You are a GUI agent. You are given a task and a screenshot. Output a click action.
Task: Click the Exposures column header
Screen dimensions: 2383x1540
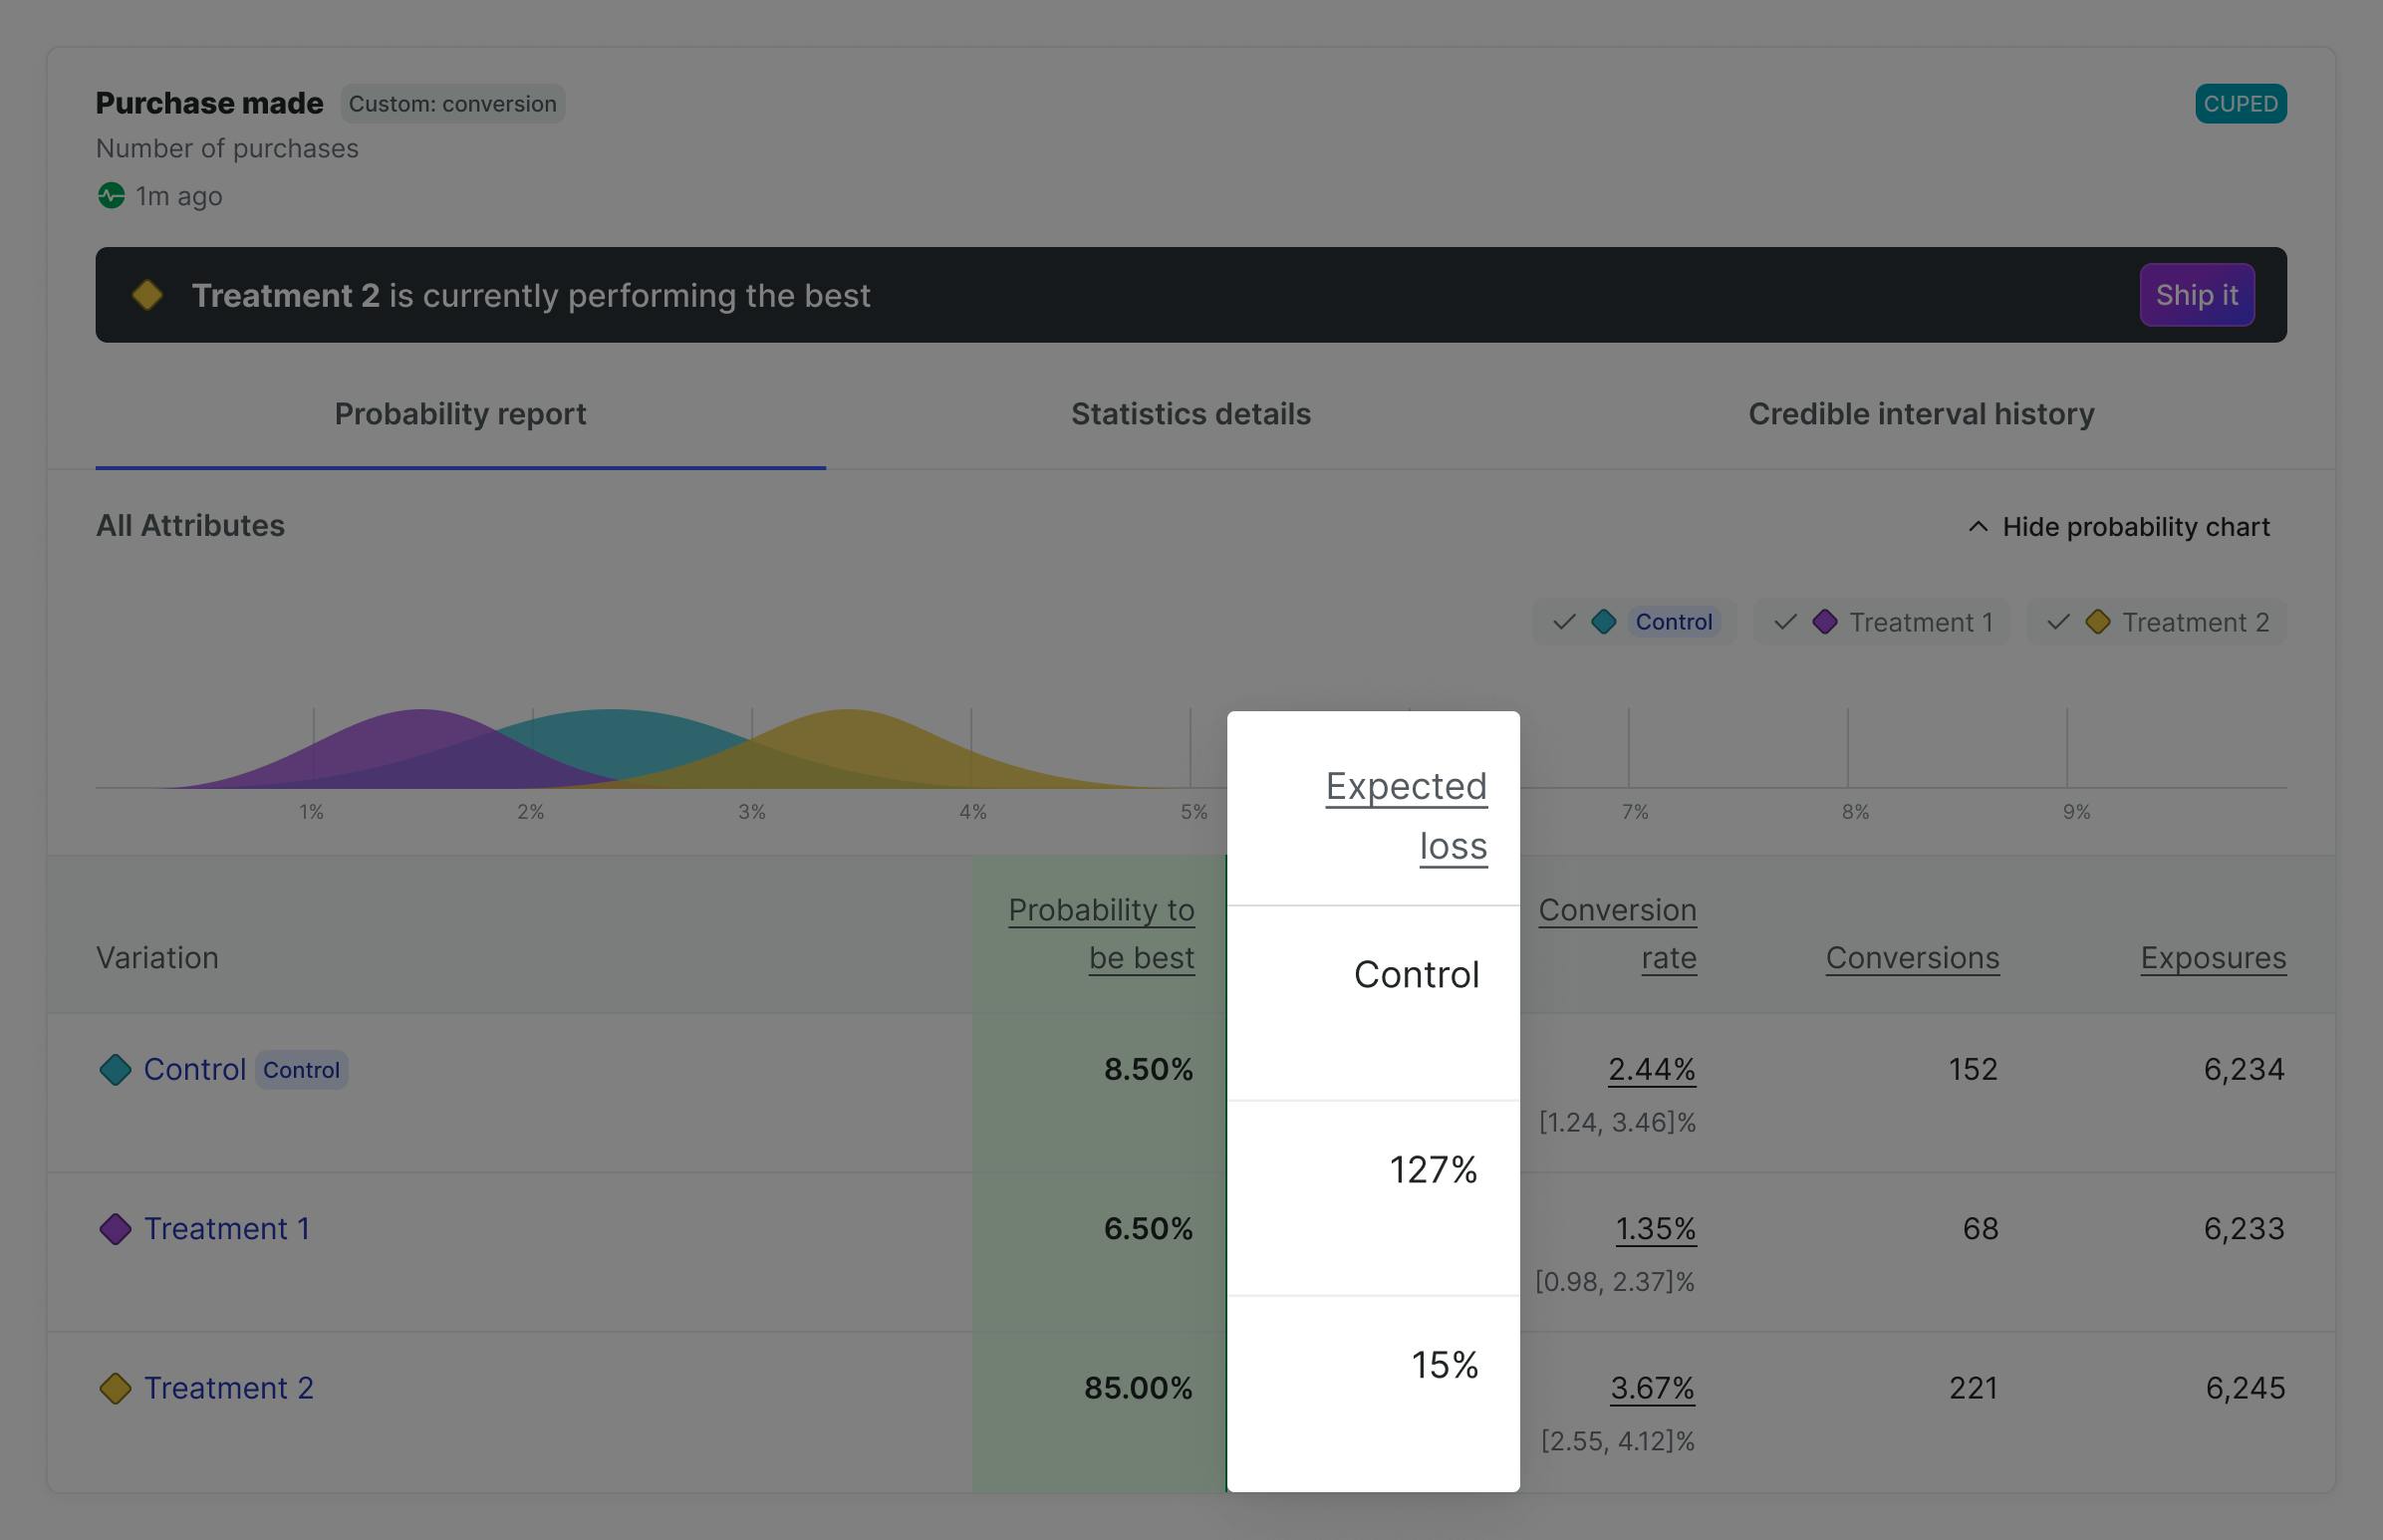(2213, 958)
